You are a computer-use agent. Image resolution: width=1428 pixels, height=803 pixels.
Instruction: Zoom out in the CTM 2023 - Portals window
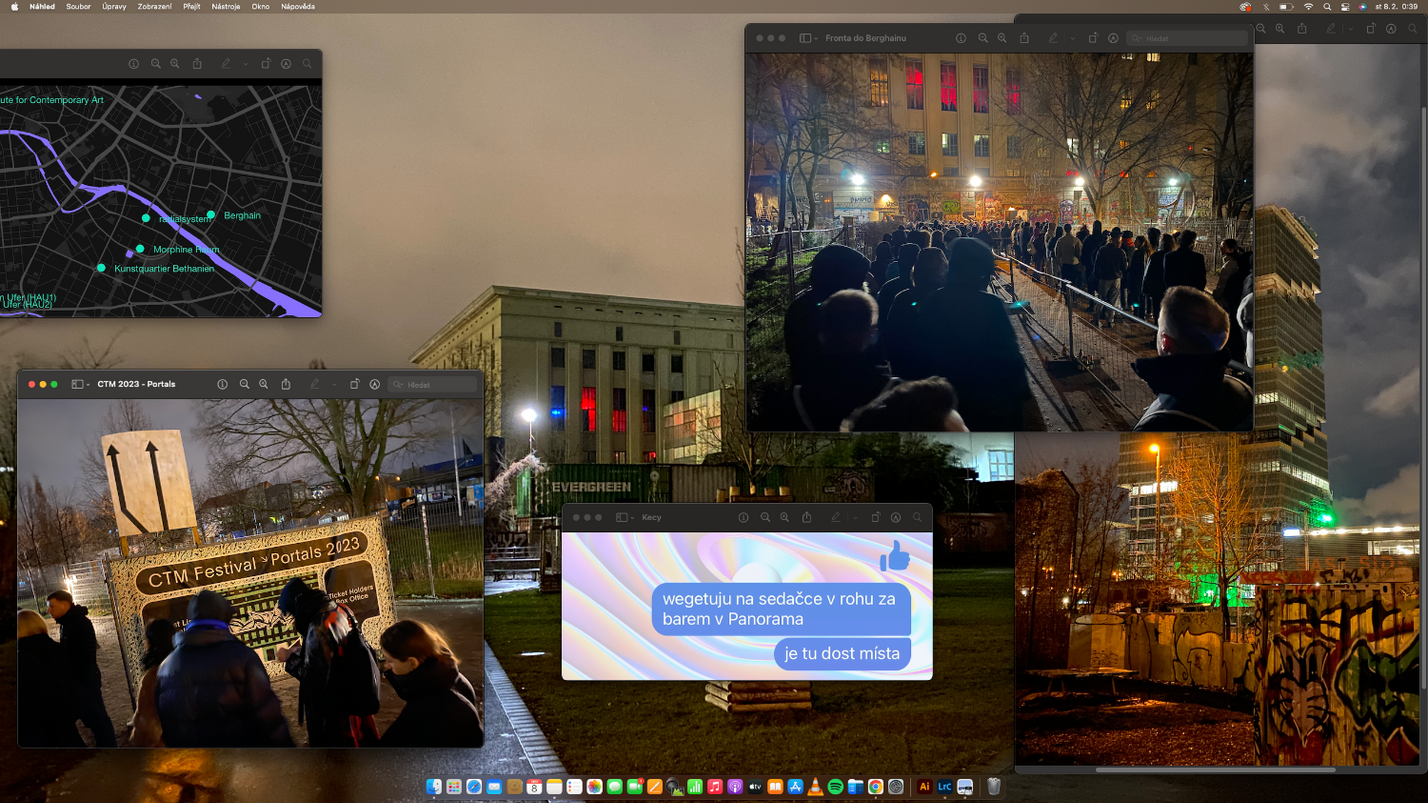click(x=244, y=384)
